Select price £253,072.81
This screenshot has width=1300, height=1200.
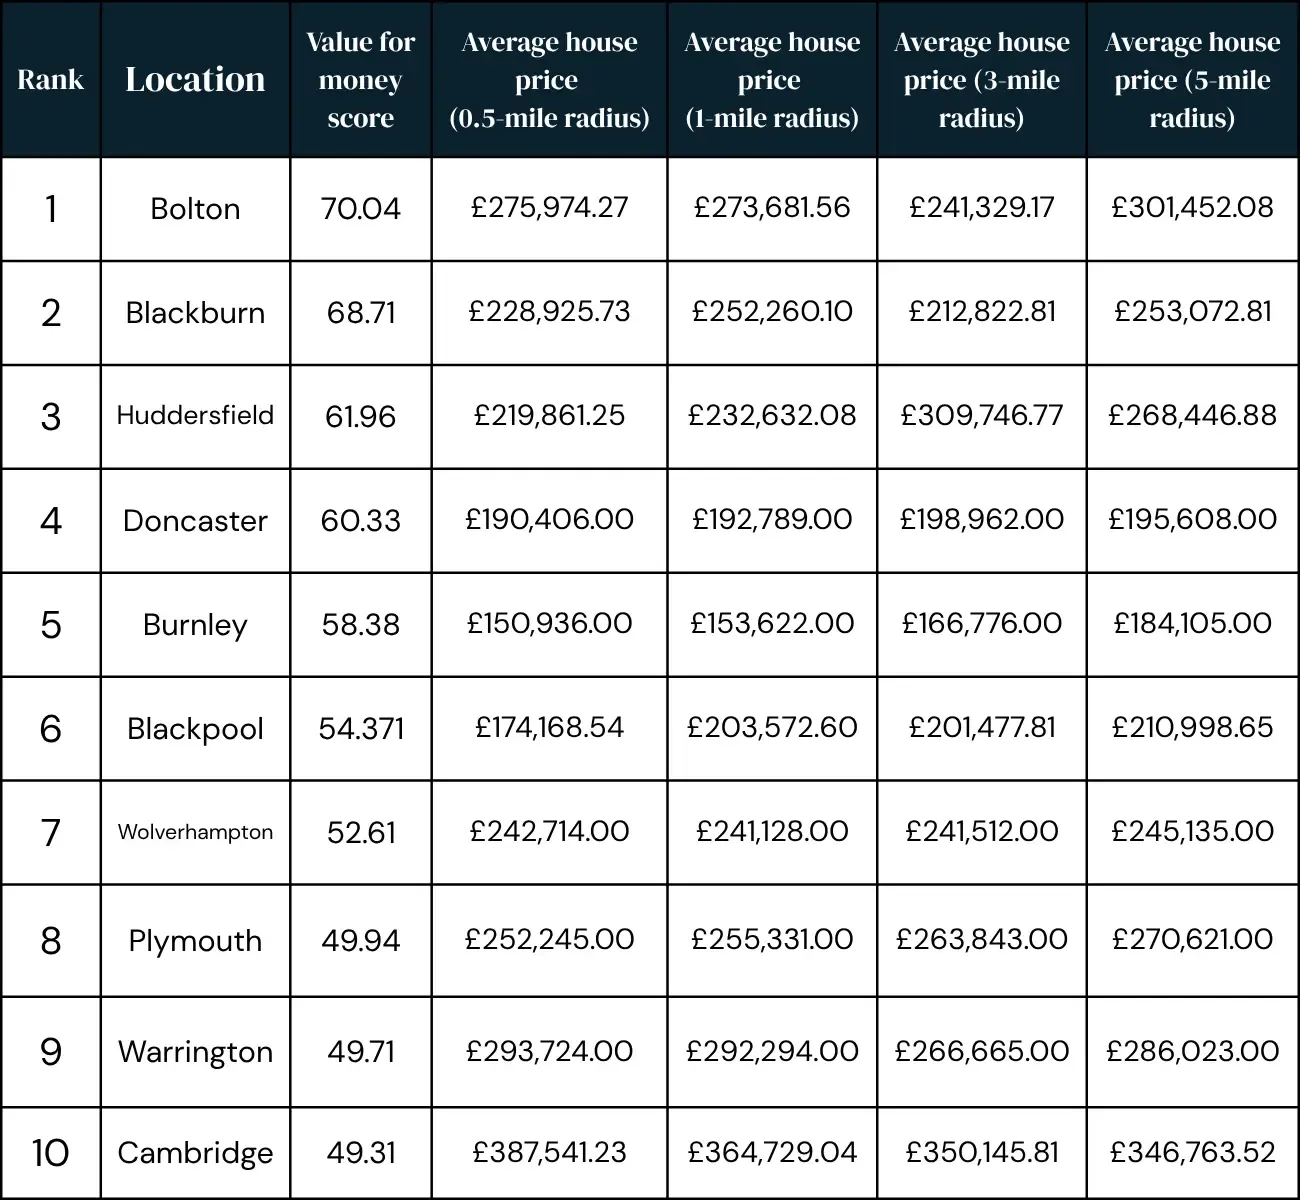[x=1192, y=312]
